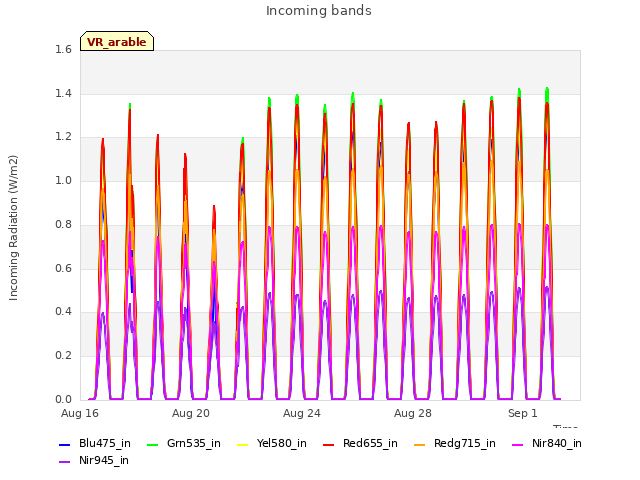Viewport: 640px width, 480px height.
Task: Click the 1.0 y-axis tick label
Action: point(64,180)
